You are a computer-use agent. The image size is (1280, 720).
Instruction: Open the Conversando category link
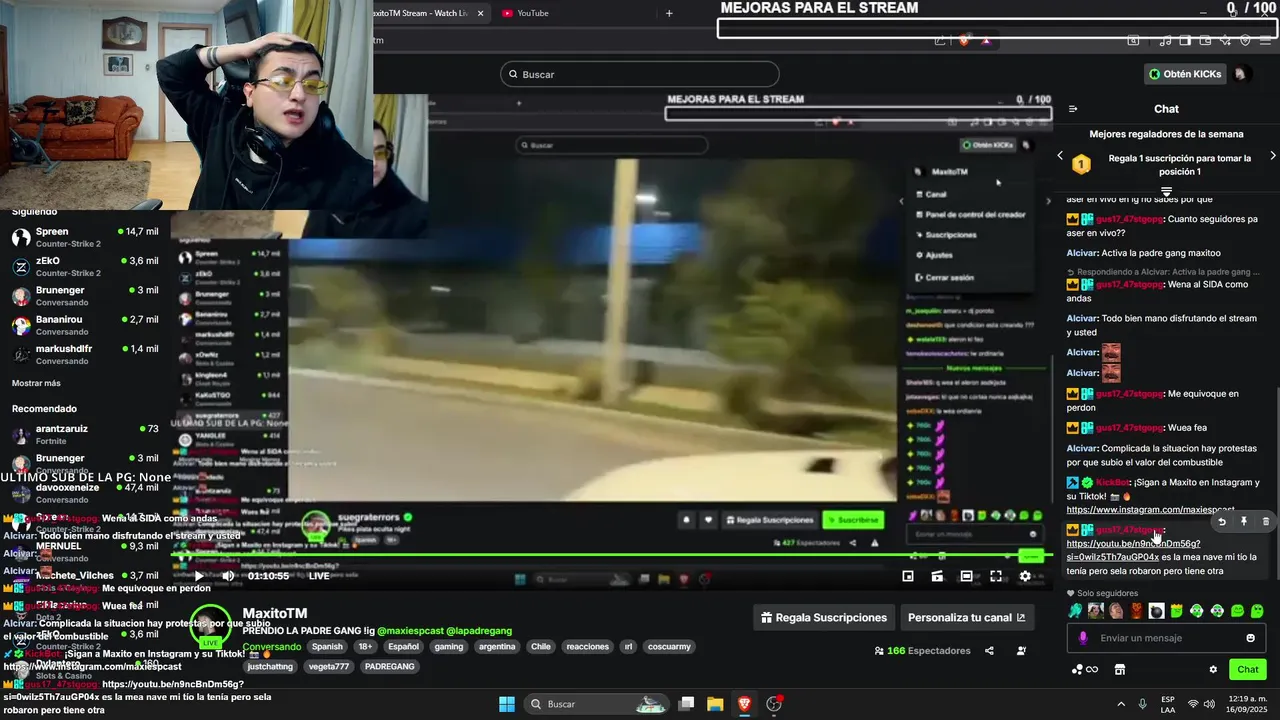272,646
